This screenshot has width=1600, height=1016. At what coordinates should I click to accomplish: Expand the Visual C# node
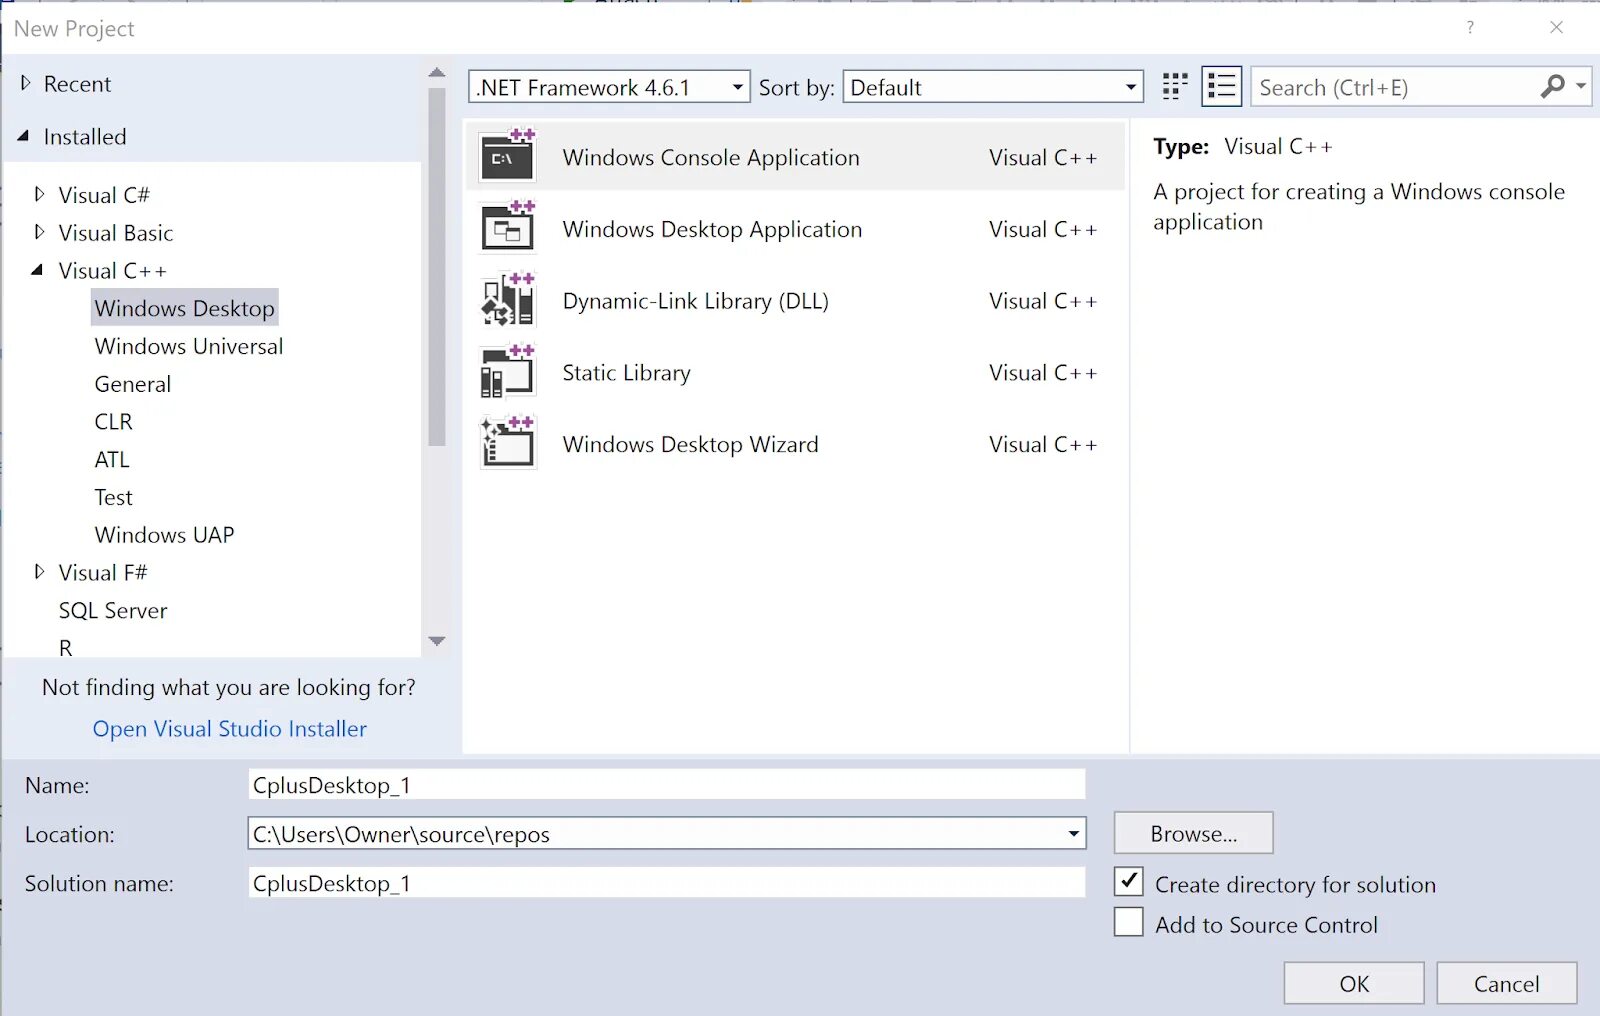(x=39, y=194)
